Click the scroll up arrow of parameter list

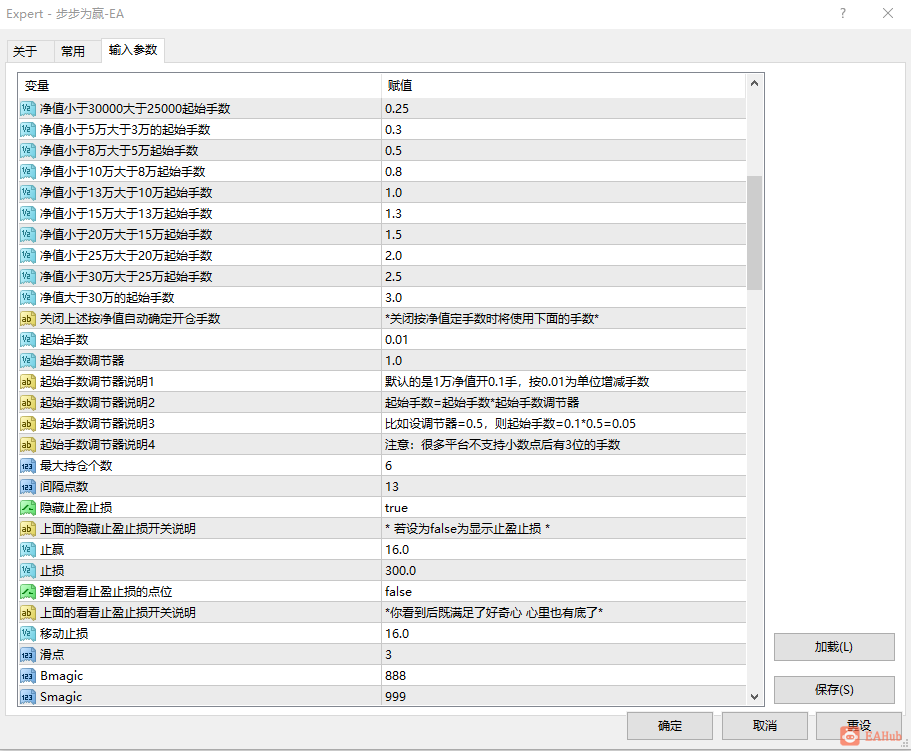point(754,83)
